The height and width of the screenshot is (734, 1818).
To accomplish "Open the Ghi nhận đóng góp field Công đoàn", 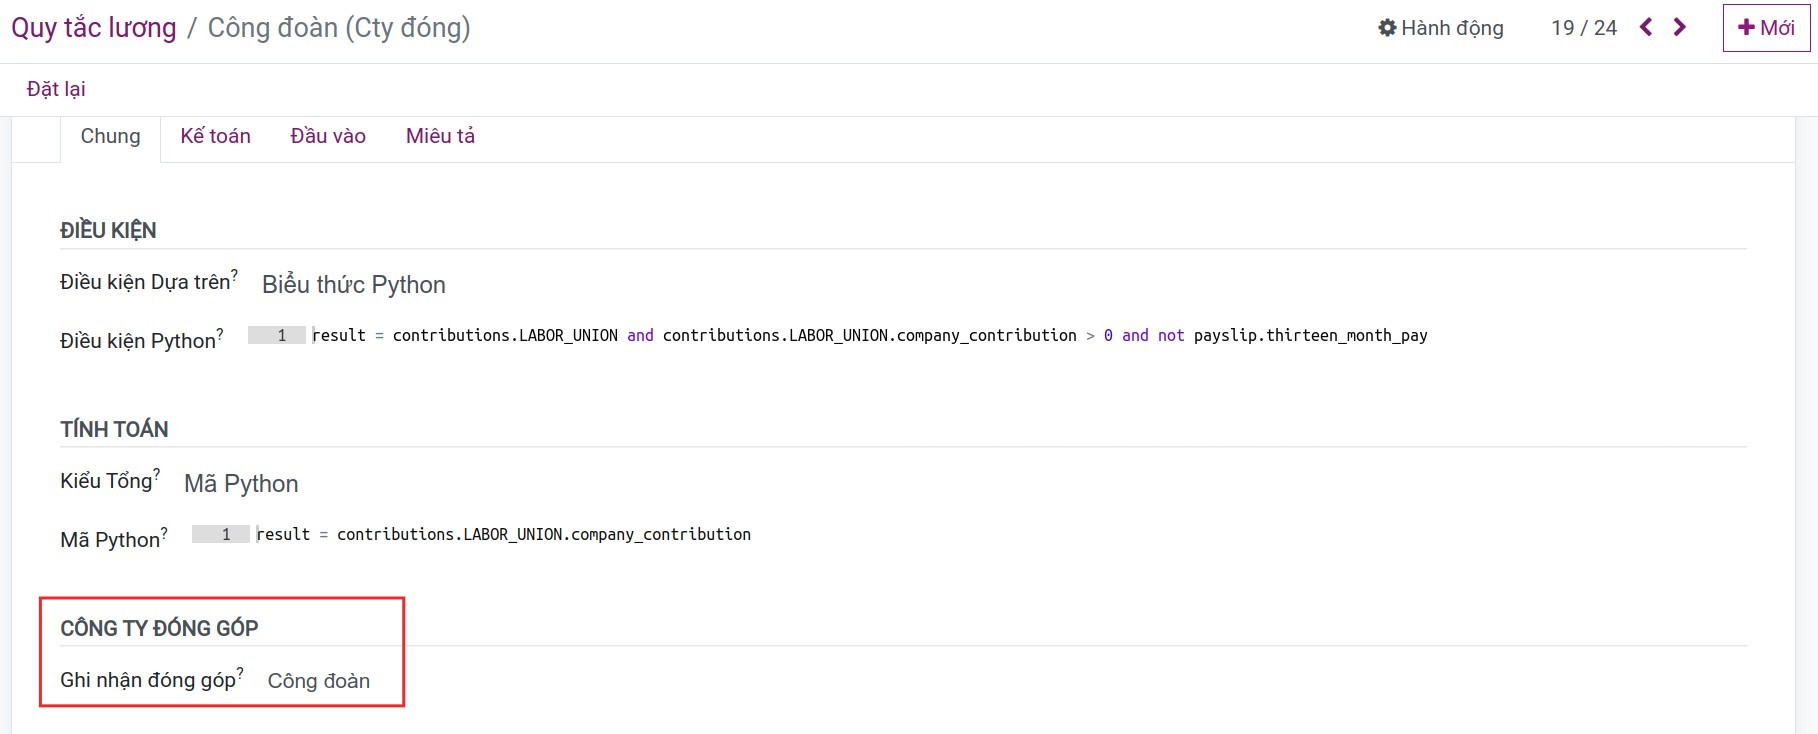I will tap(319, 681).
